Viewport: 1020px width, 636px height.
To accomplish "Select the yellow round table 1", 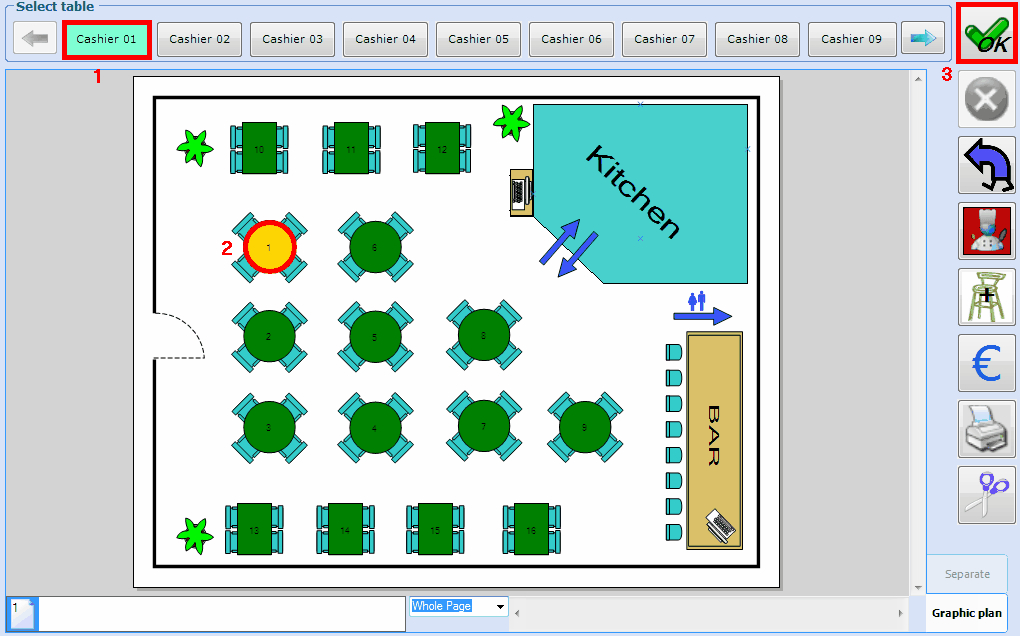I will point(269,247).
